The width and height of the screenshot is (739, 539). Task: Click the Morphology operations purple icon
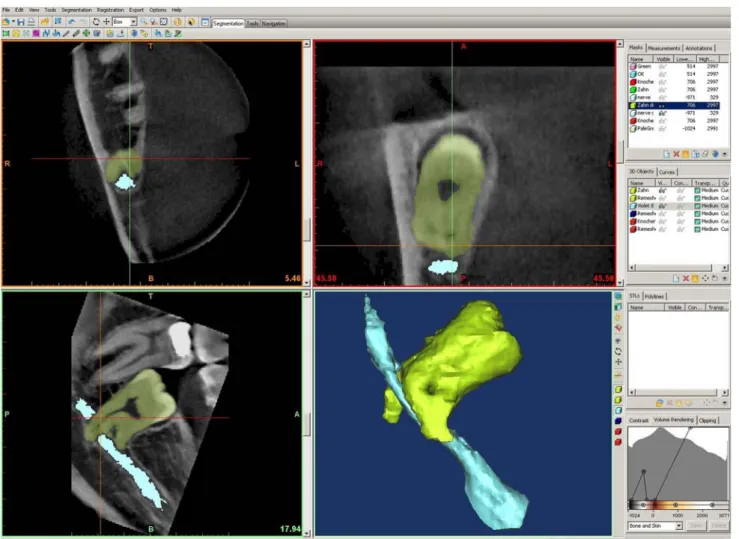[36, 33]
